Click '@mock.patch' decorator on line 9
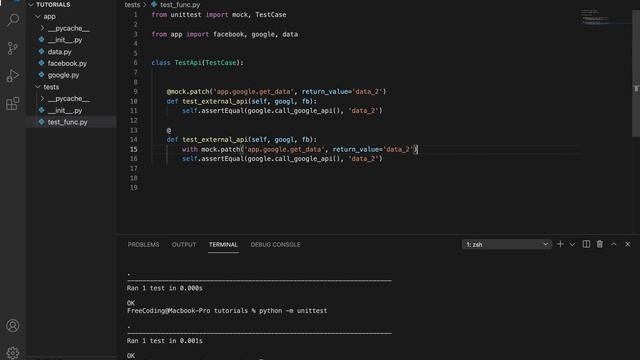640x360 pixels. pos(188,91)
